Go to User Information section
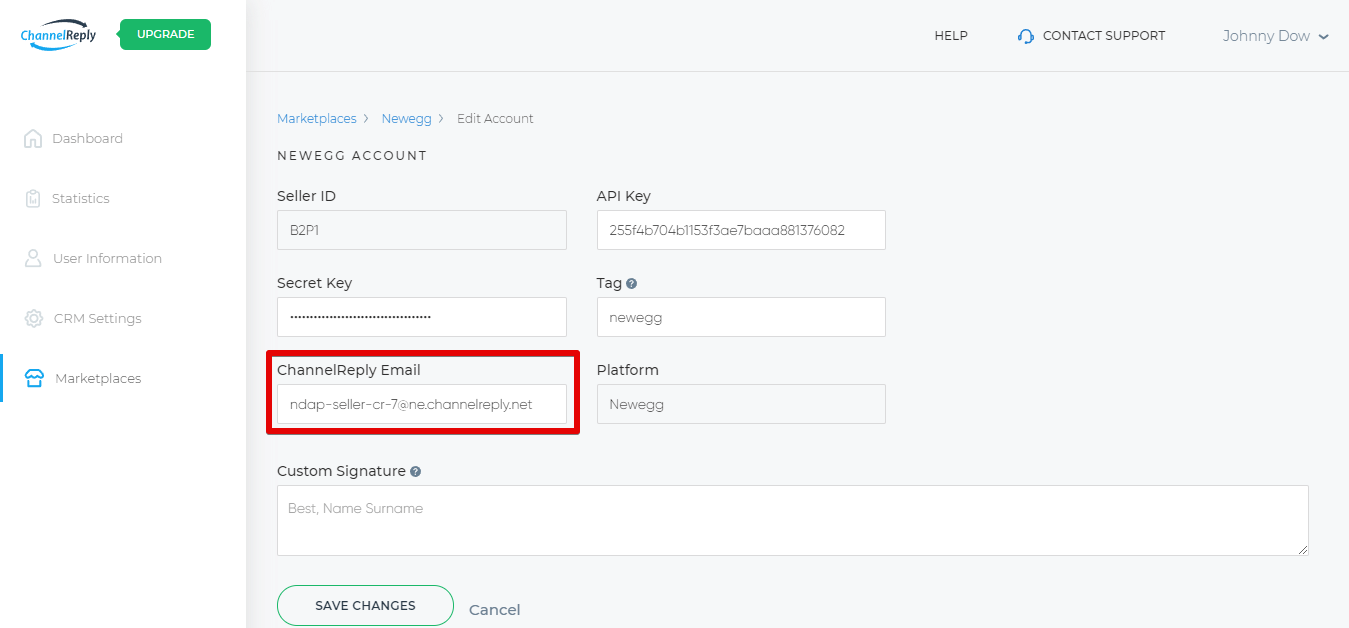The image size is (1349, 628). coord(107,258)
